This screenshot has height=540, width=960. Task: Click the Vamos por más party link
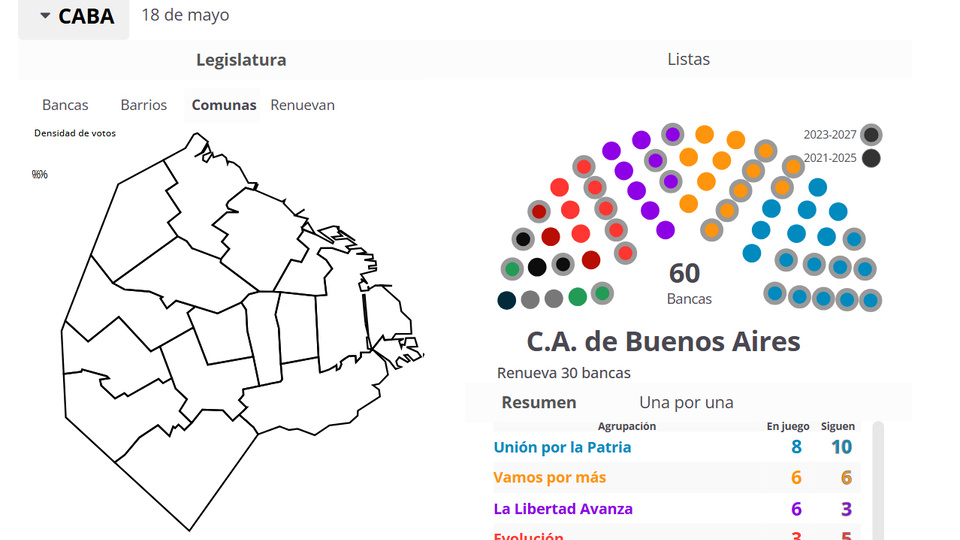549,477
